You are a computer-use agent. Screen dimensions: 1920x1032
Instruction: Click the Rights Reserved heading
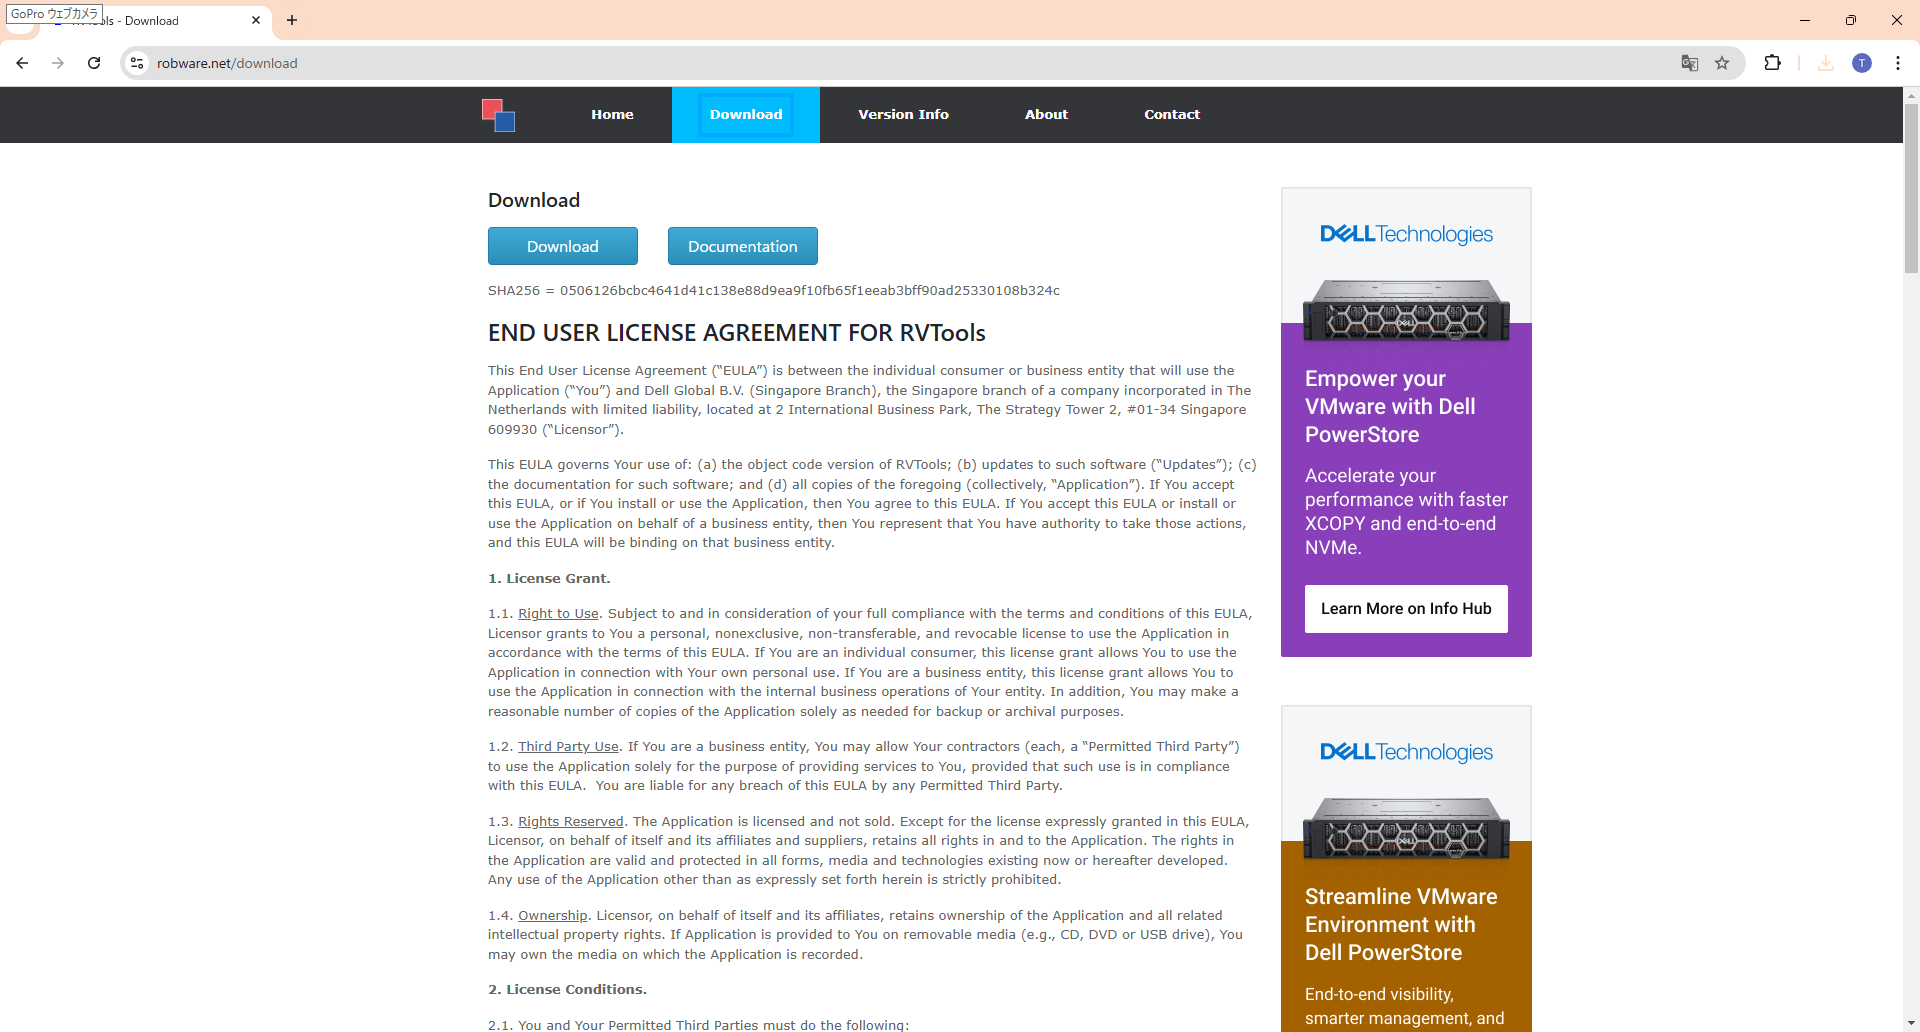click(570, 822)
